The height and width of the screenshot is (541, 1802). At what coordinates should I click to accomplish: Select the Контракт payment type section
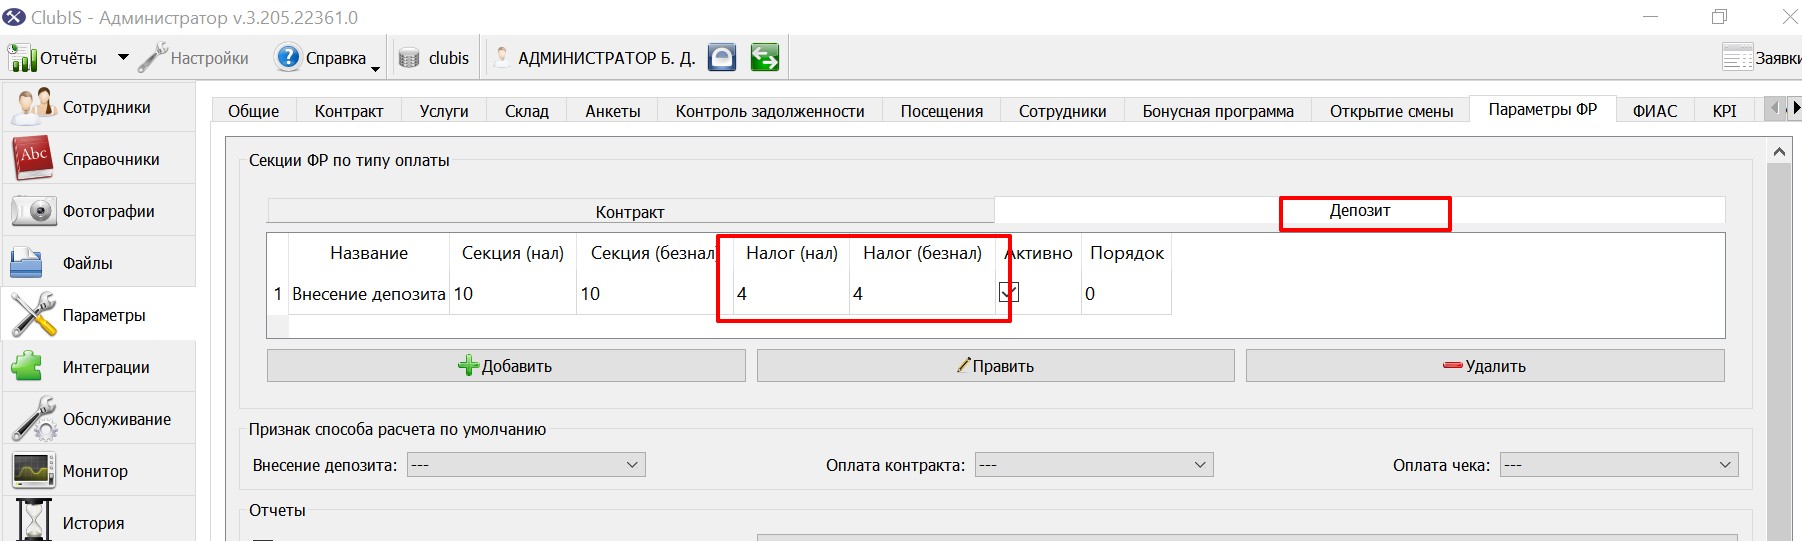point(630,211)
